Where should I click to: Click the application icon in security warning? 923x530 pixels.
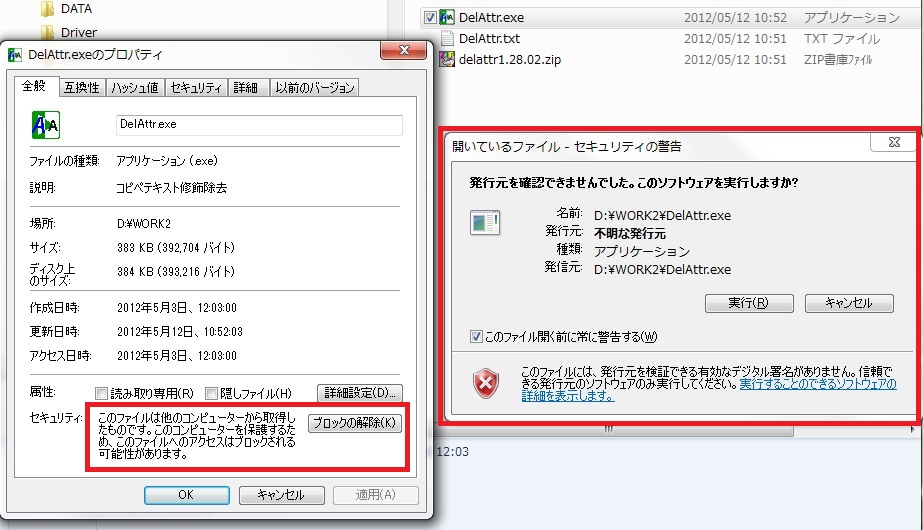[486, 223]
